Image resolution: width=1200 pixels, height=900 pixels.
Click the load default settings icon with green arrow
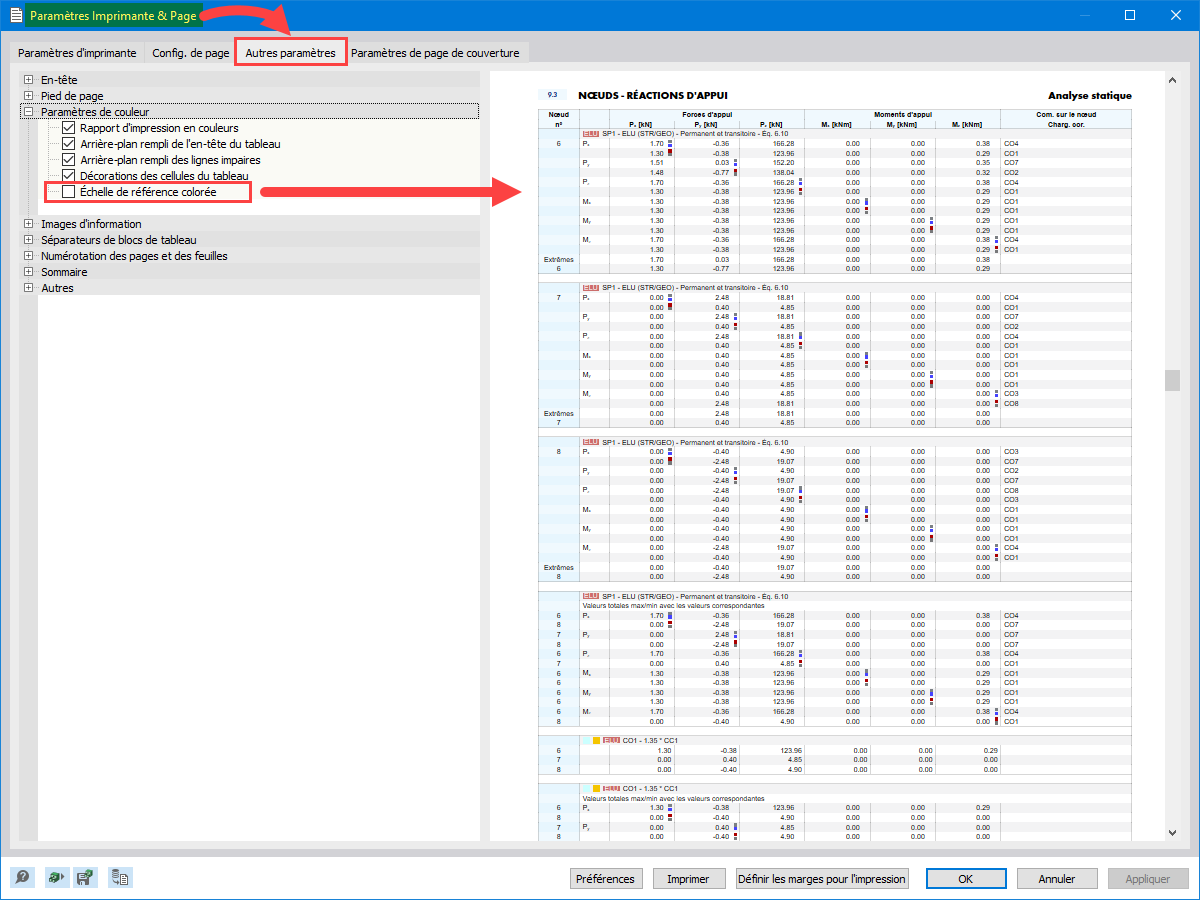coord(55,877)
